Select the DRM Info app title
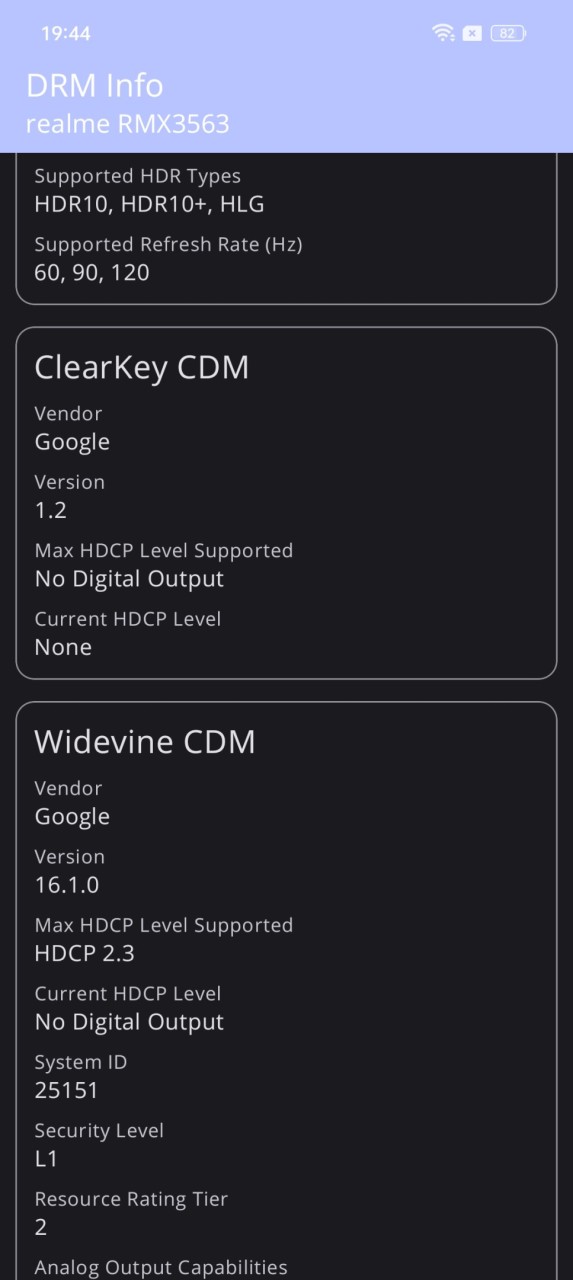The width and height of the screenshot is (573, 1280). pos(95,85)
